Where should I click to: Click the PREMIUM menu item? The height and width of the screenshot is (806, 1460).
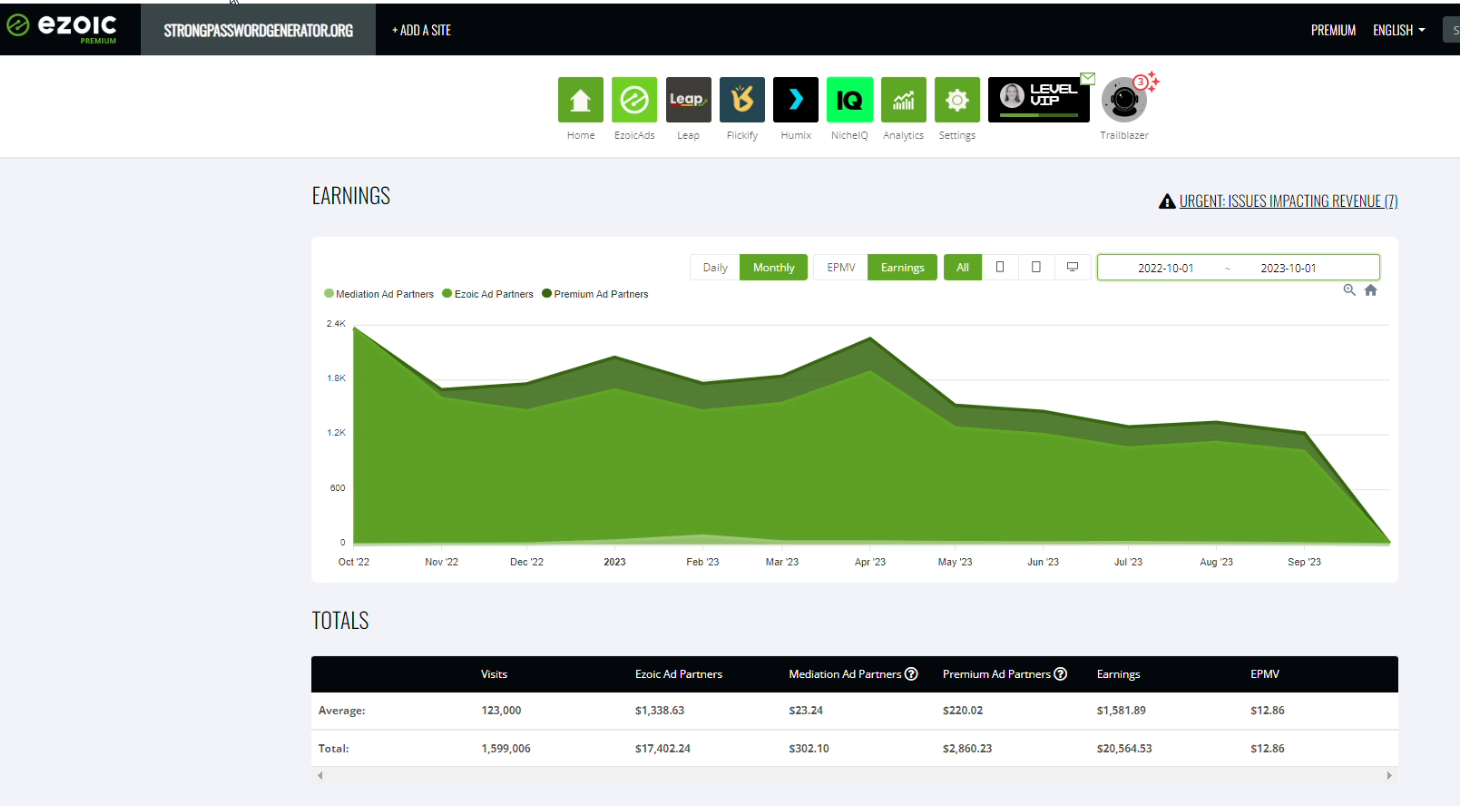1333,30
